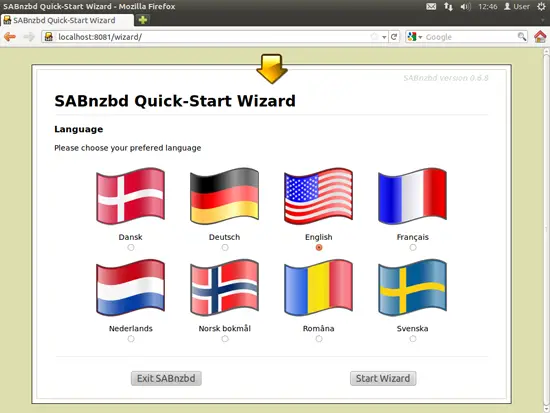This screenshot has height=413, width=550.
Task: Select the English radio button
Action: tap(319, 247)
